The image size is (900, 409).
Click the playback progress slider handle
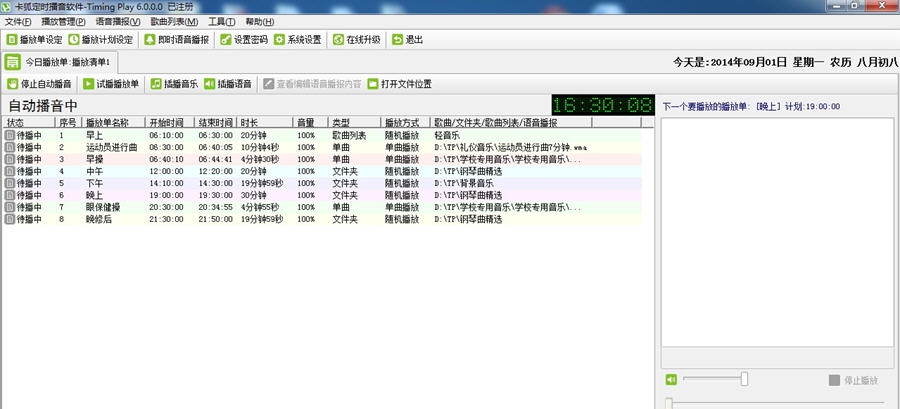pyautogui.click(x=669, y=403)
